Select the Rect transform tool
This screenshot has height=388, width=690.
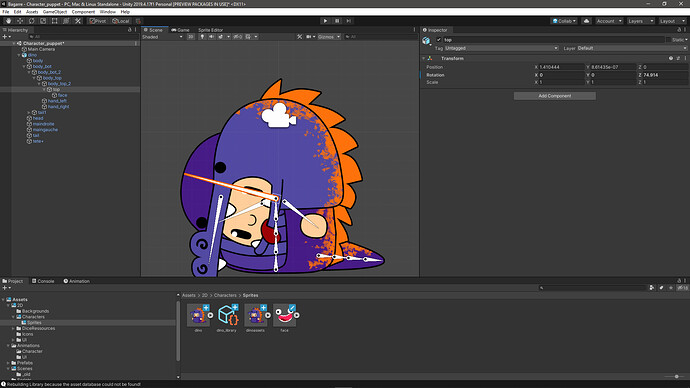[55, 21]
